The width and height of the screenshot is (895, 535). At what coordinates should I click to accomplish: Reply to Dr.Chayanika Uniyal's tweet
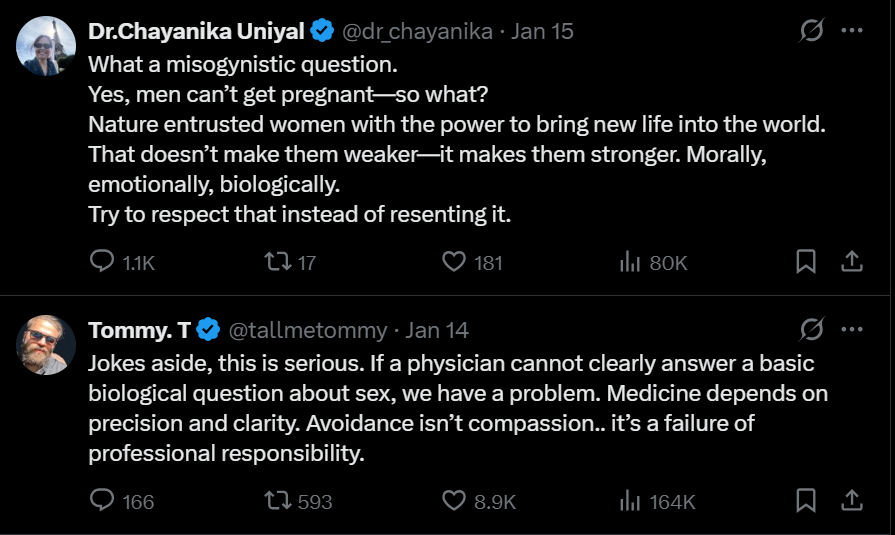point(103,262)
